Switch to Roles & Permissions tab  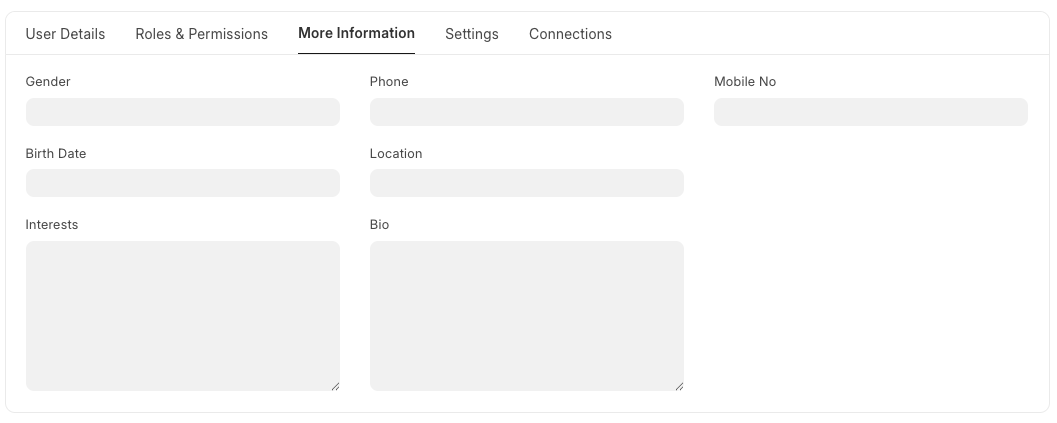pos(201,34)
